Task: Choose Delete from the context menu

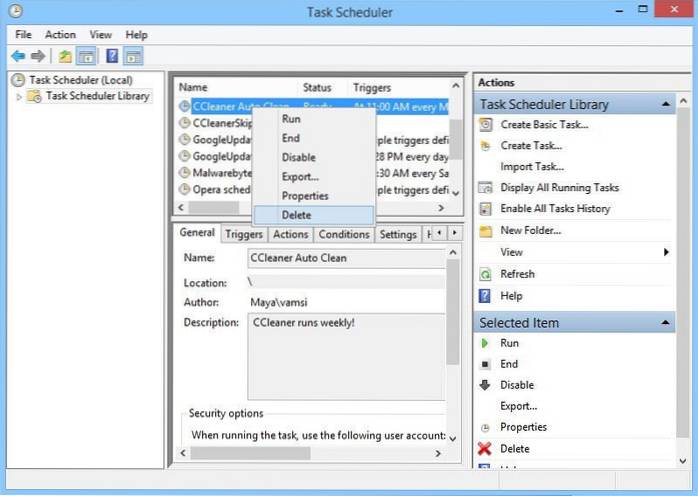Action: point(297,215)
